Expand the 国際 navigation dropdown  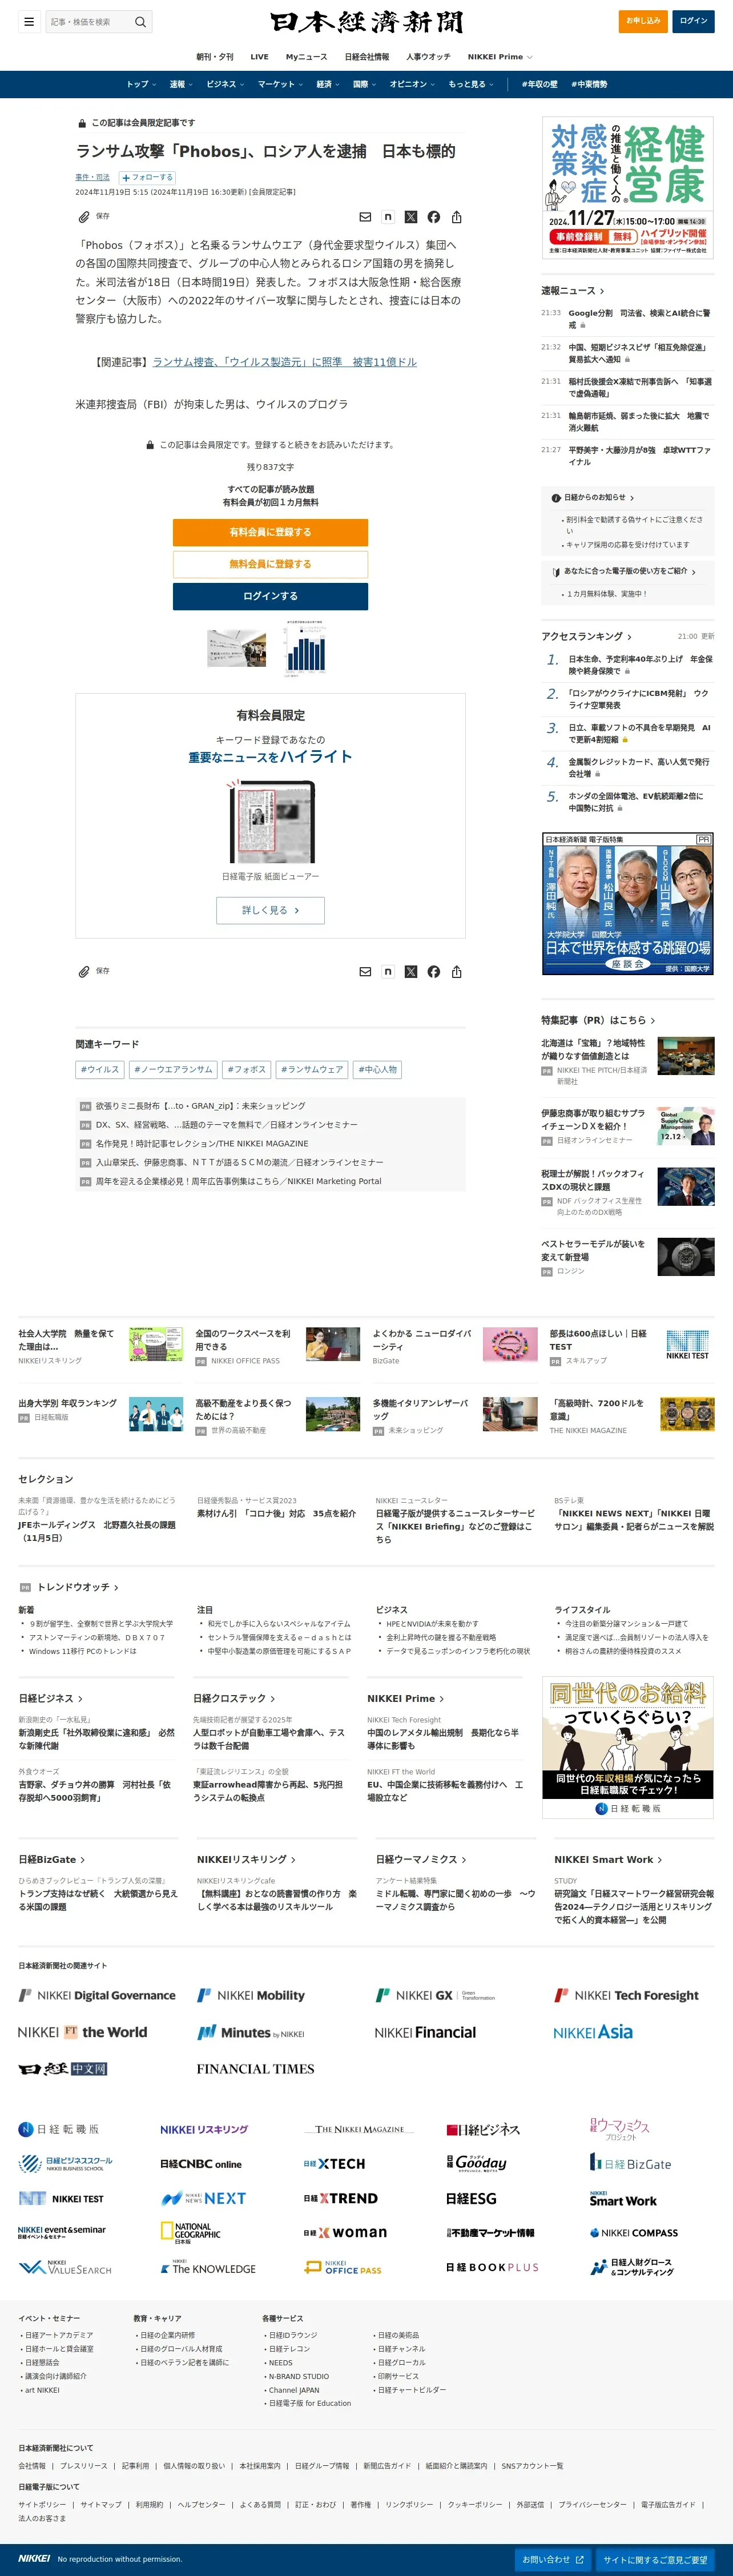pos(364,84)
